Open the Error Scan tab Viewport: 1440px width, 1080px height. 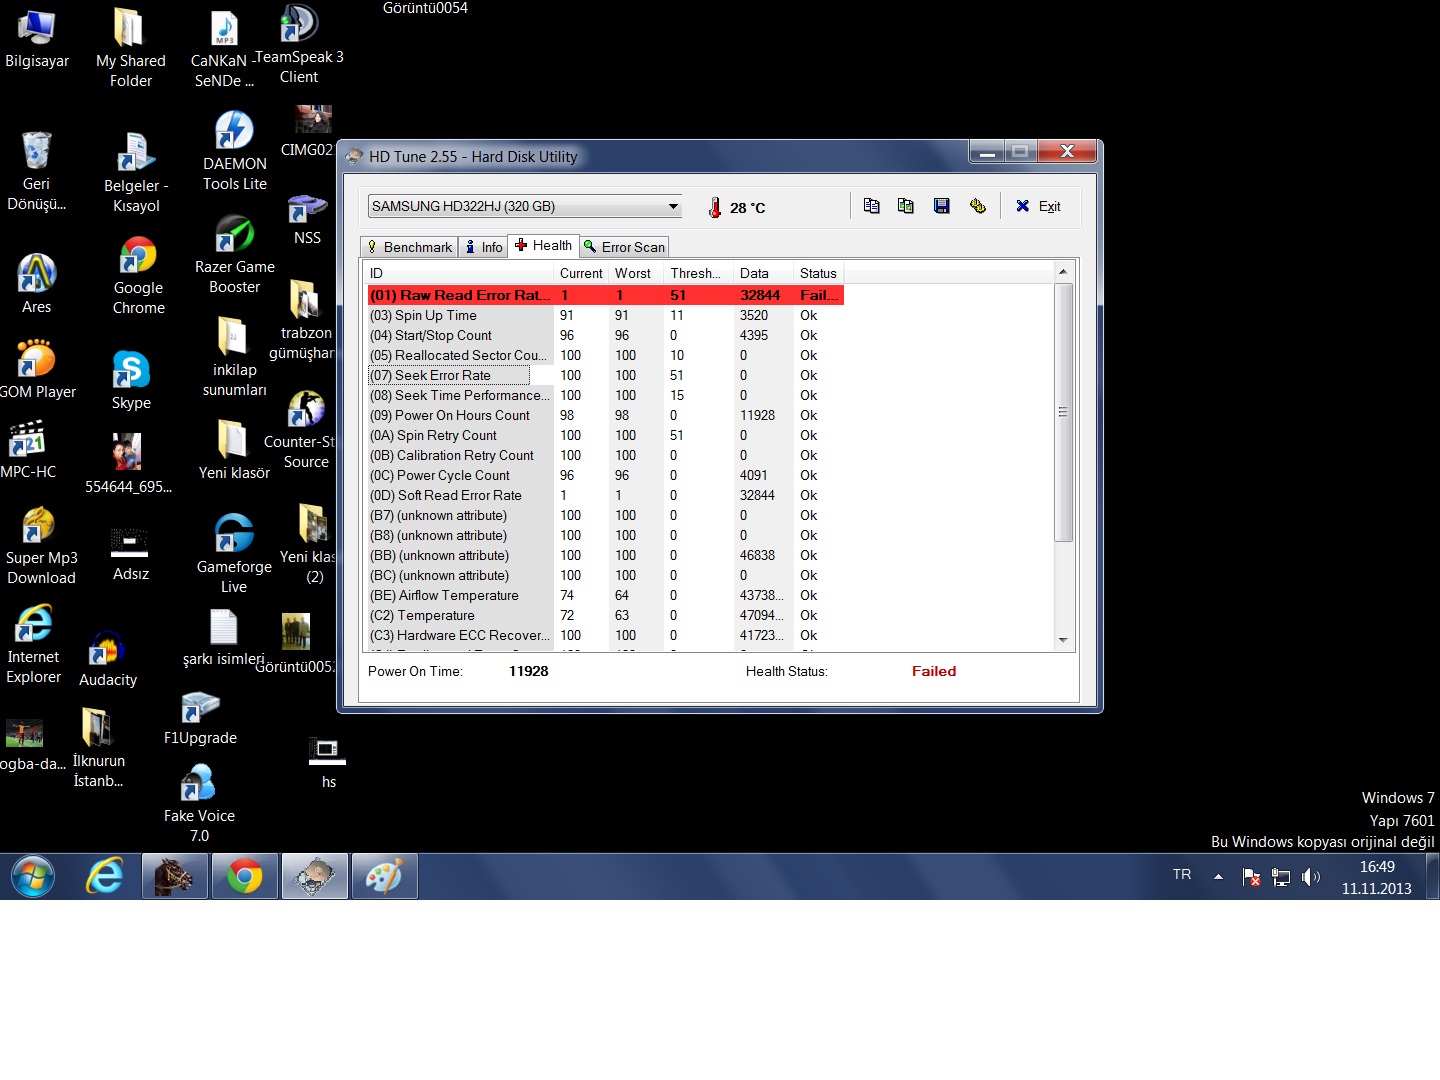[624, 247]
